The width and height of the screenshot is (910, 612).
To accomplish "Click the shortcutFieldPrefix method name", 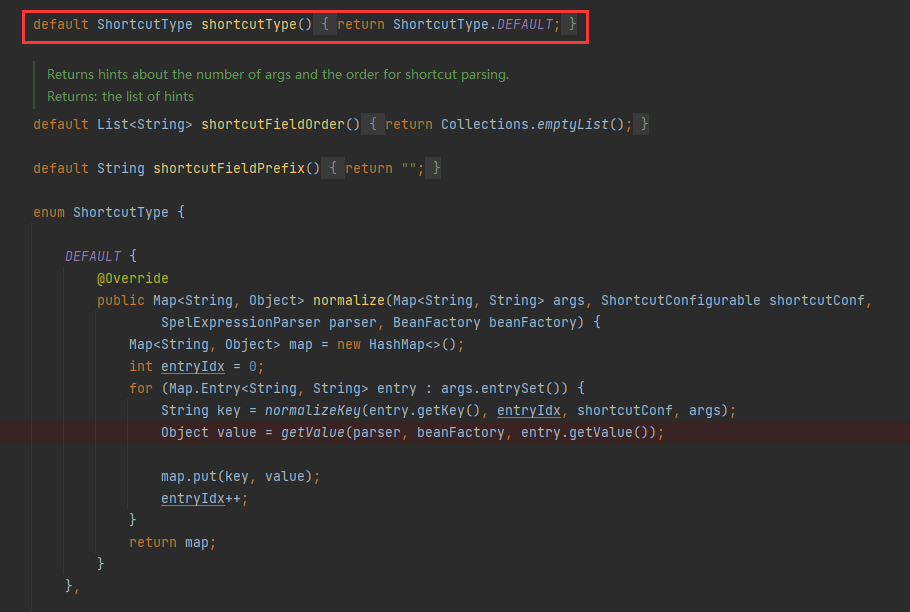I will pos(229,169).
